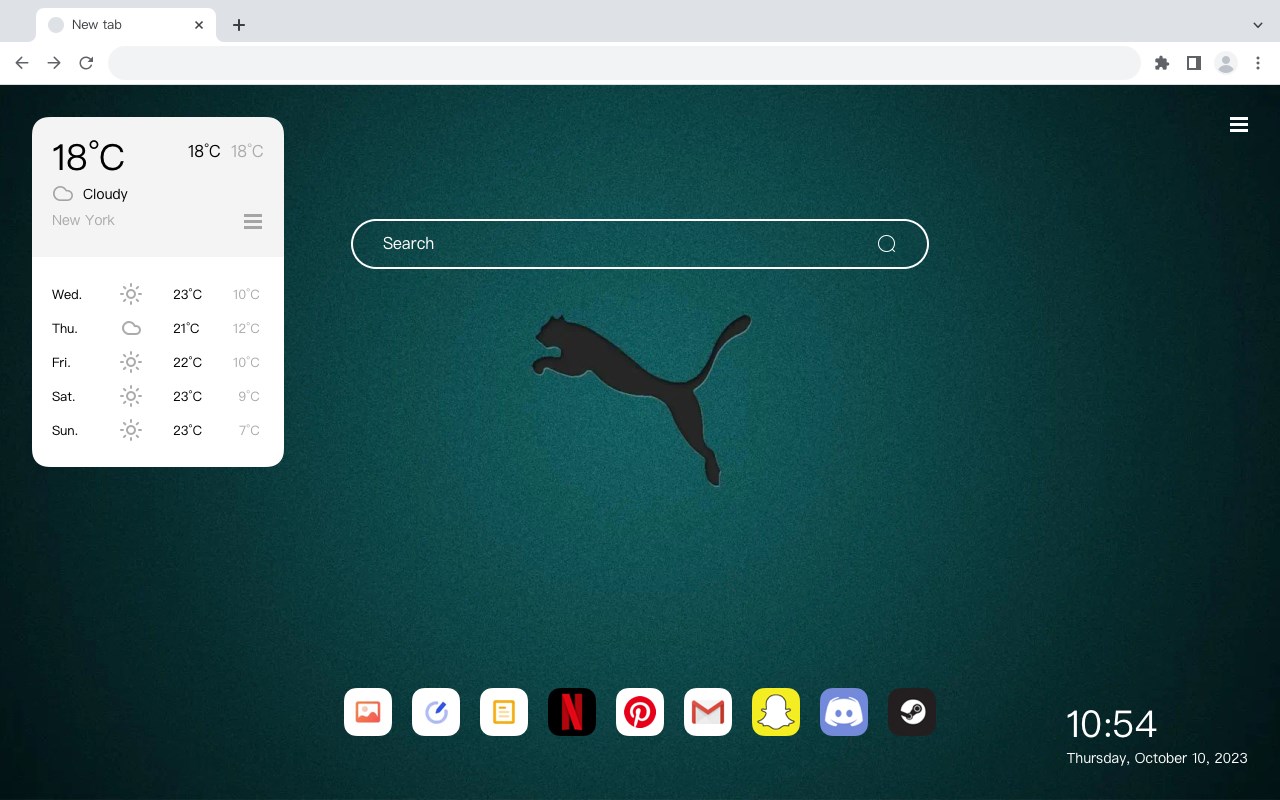Viewport: 1280px width, 800px height.
Task: Click Fri. high temperature 22°C
Action: pyautogui.click(x=187, y=363)
